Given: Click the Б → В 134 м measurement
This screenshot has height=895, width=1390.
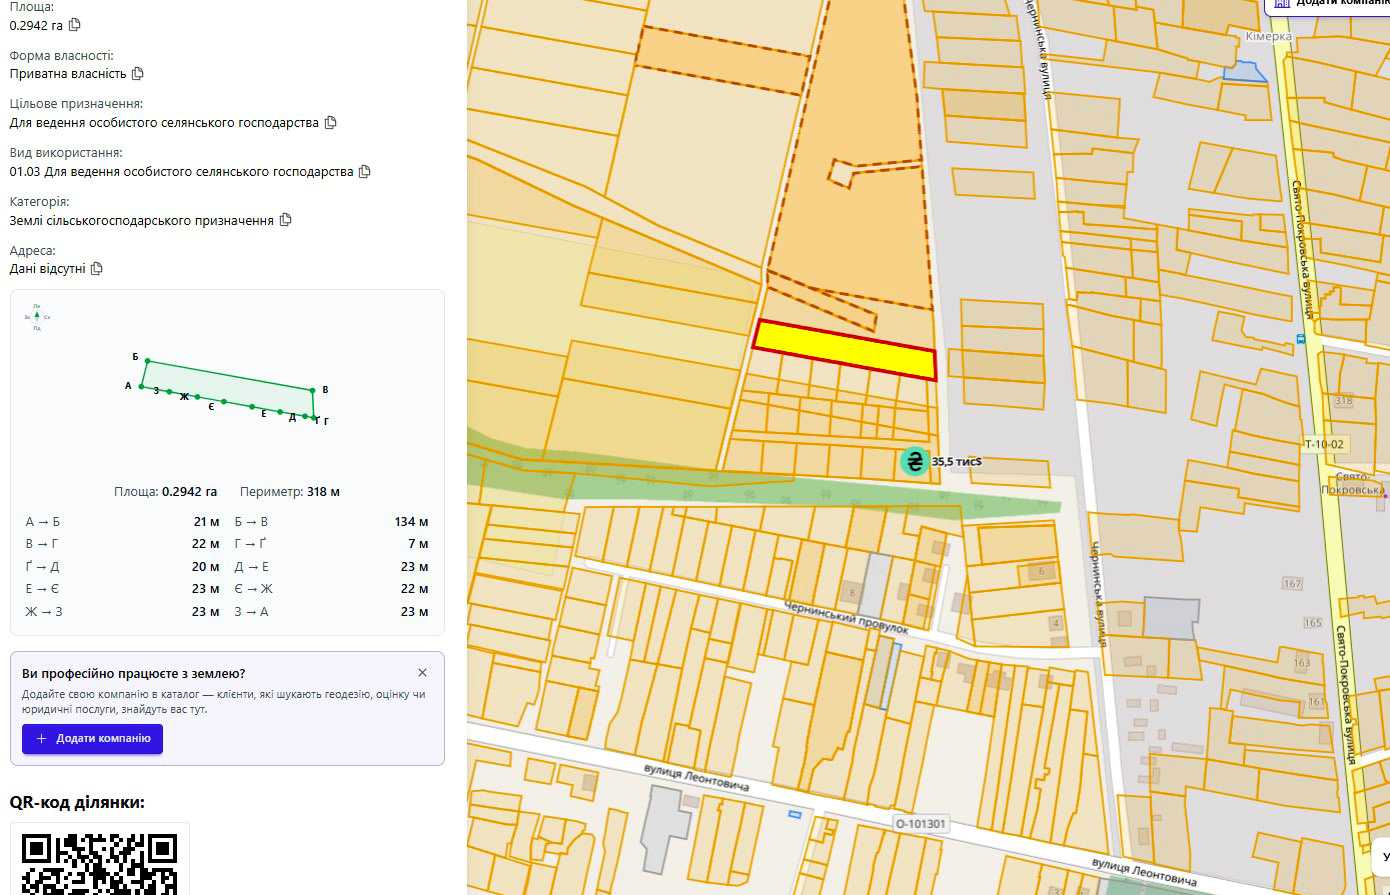Looking at the screenshot, I should tap(331, 522).
